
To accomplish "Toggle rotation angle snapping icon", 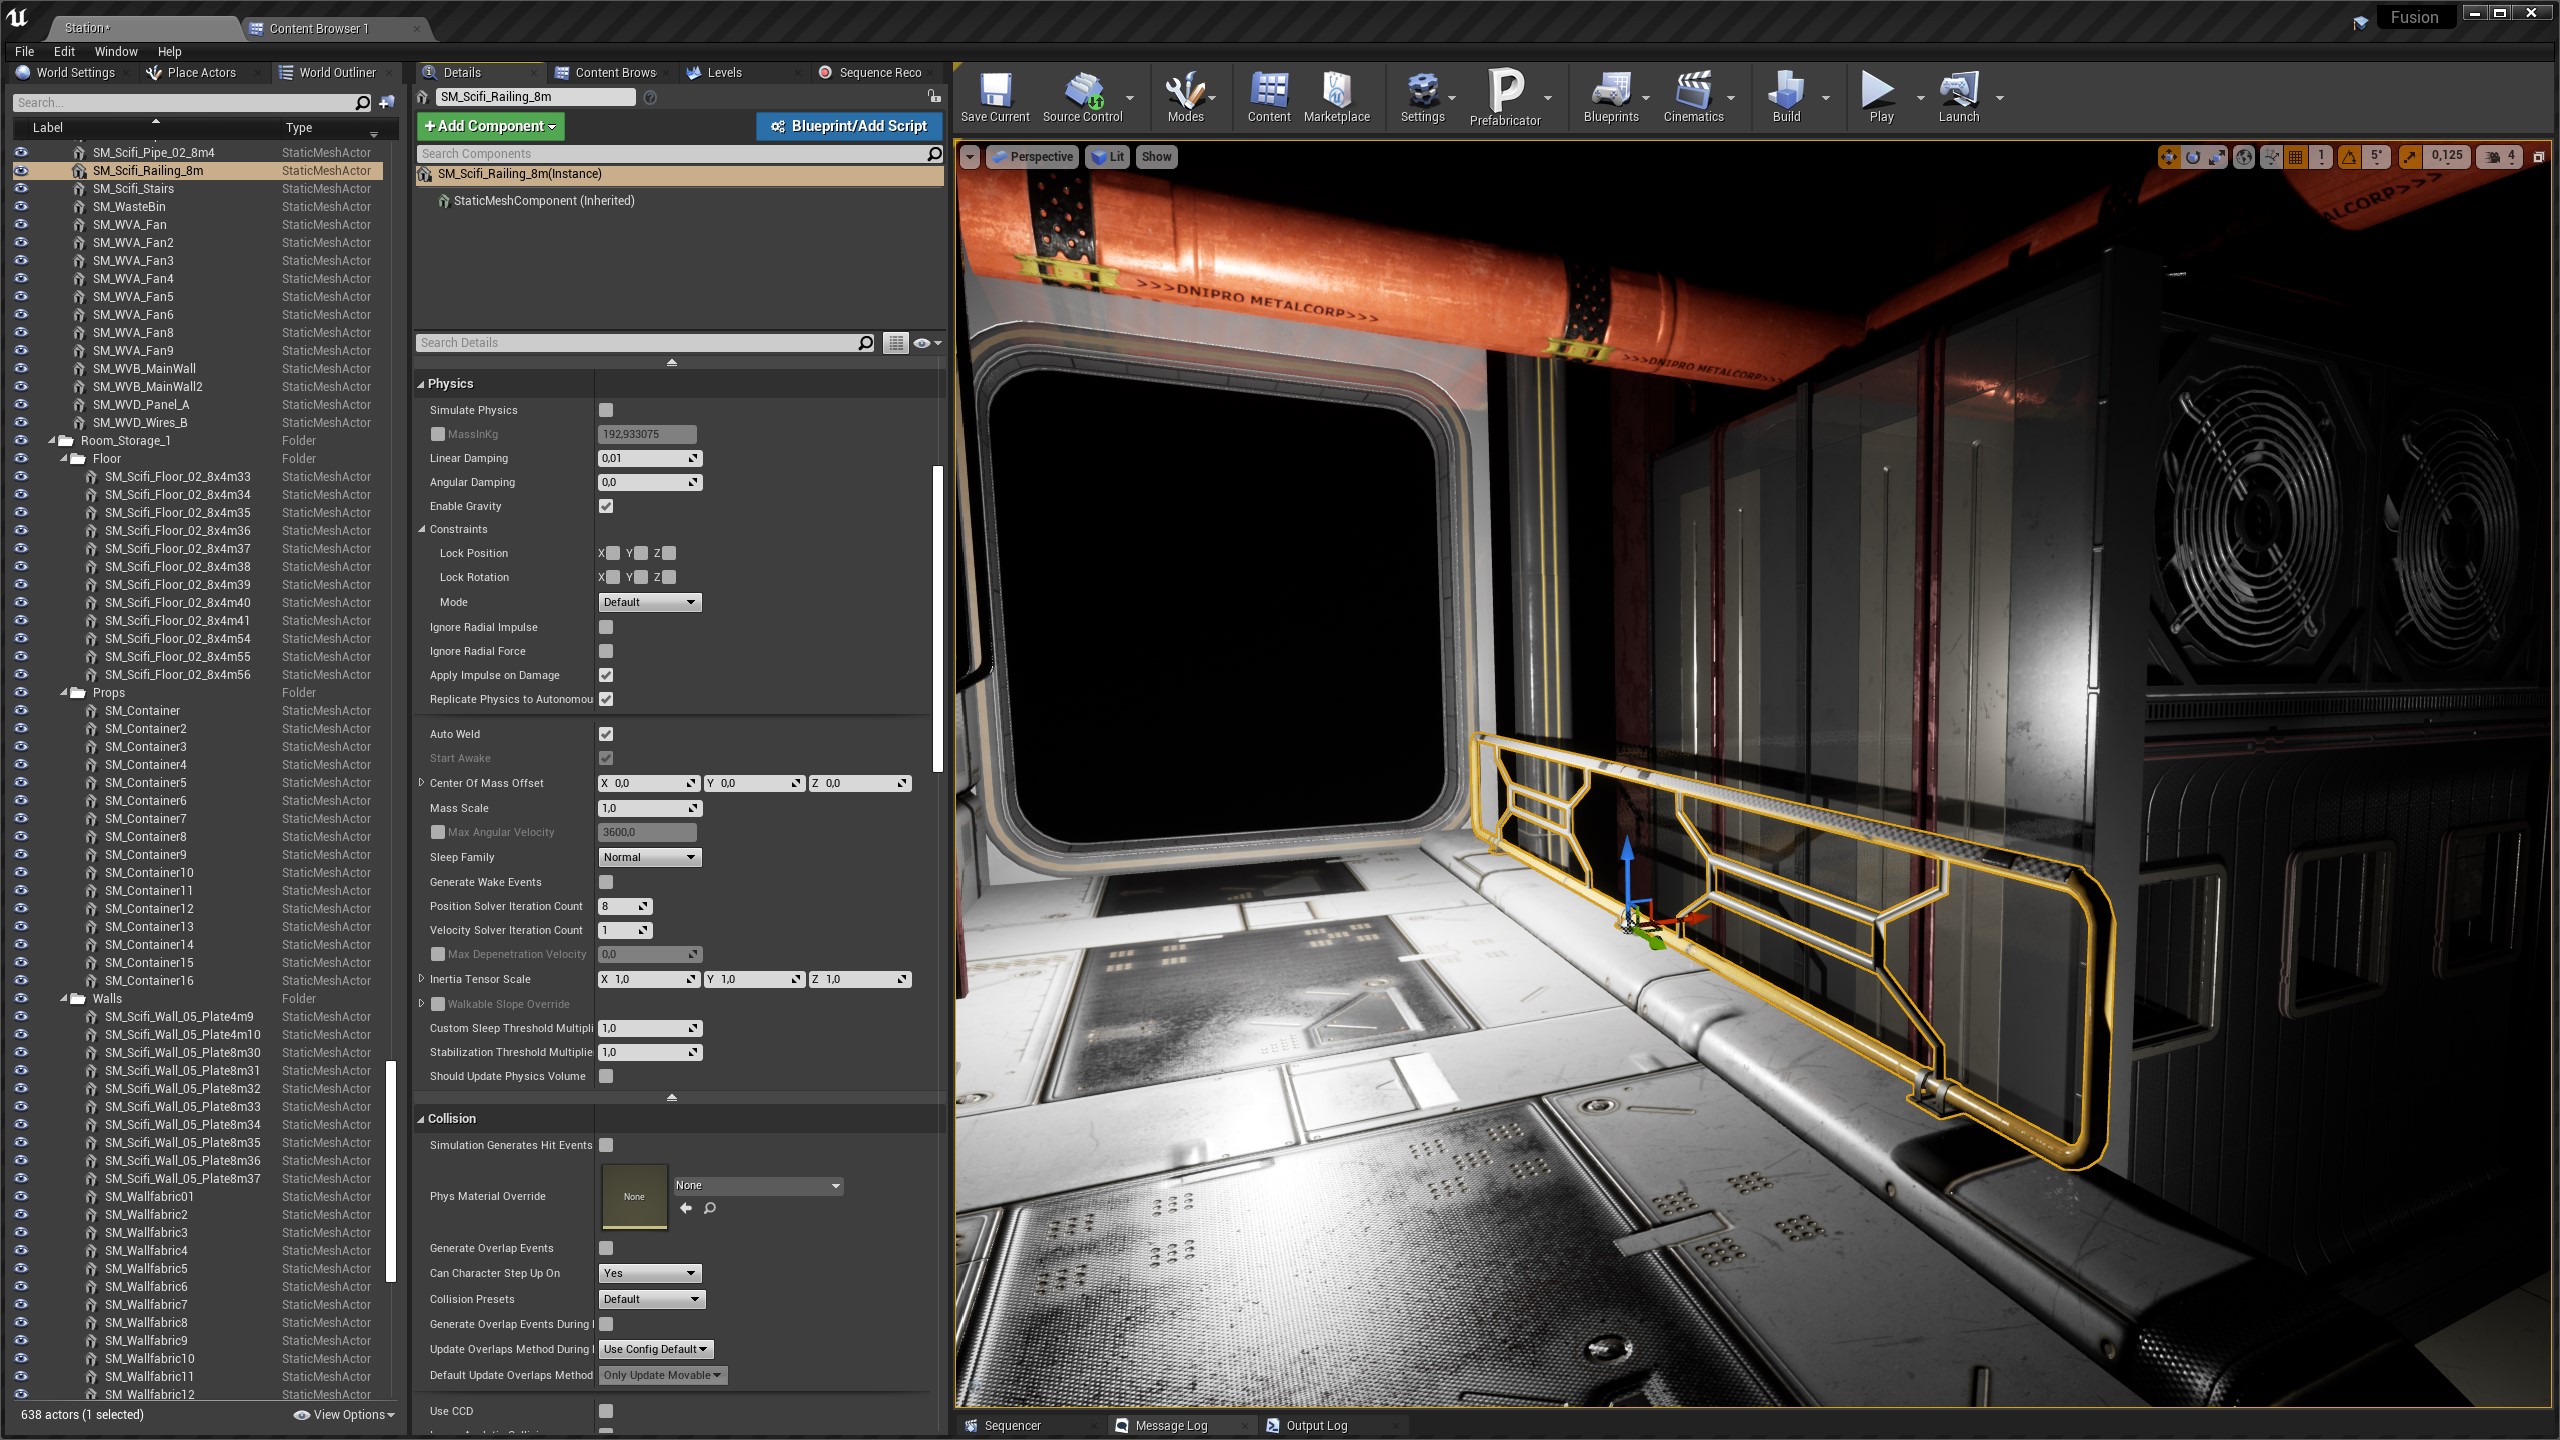I will coord(2349,157).
